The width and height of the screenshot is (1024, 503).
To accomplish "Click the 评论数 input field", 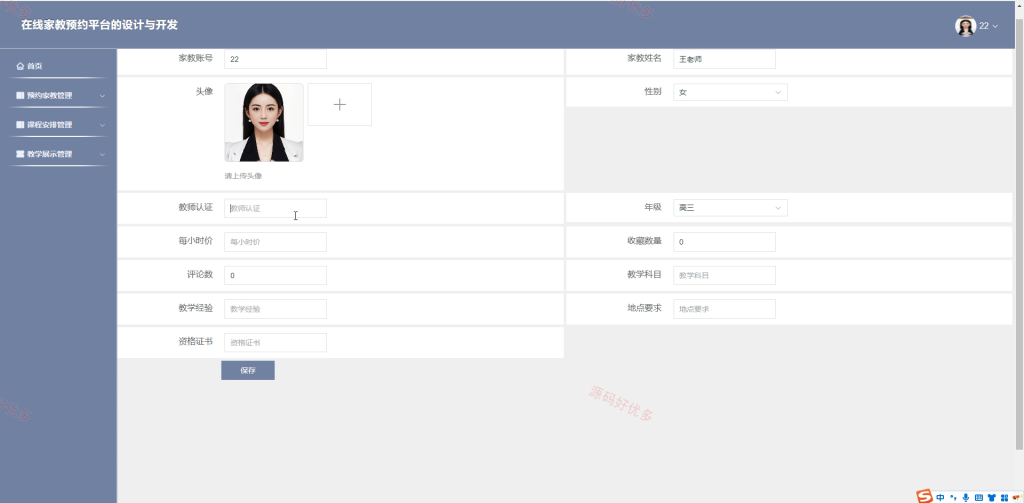I will (x=275, y=276).
